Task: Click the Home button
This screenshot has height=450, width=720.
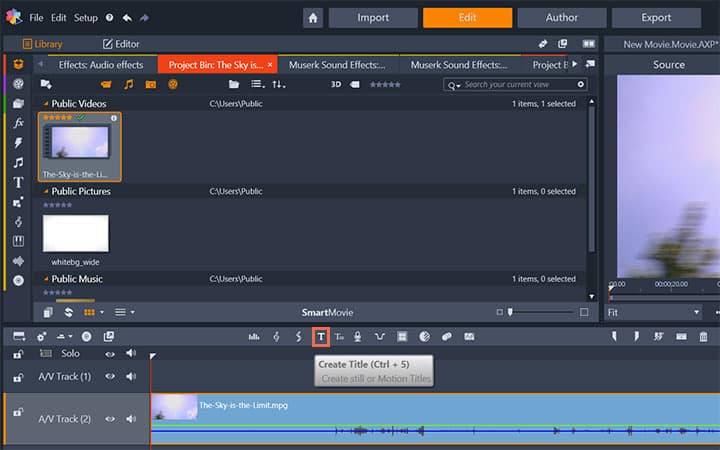Action: point(313,18)
